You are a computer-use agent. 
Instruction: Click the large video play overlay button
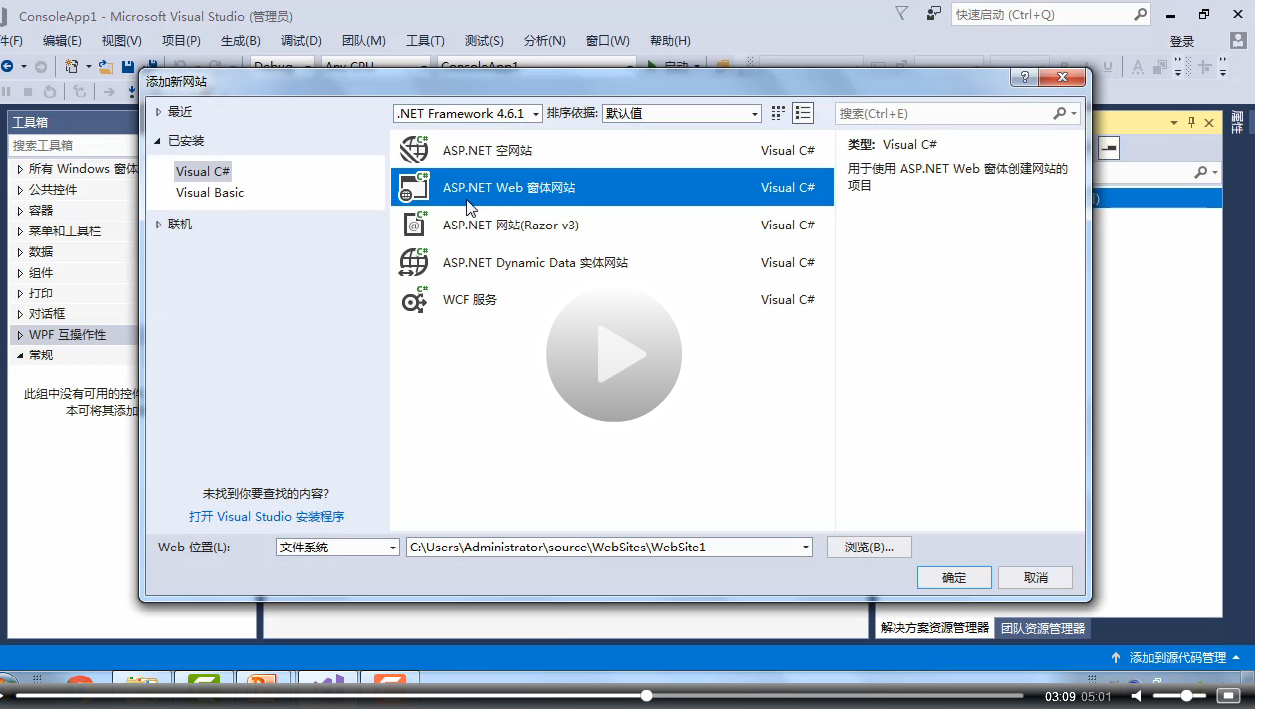pyautogui.click(x=614, y=354)
